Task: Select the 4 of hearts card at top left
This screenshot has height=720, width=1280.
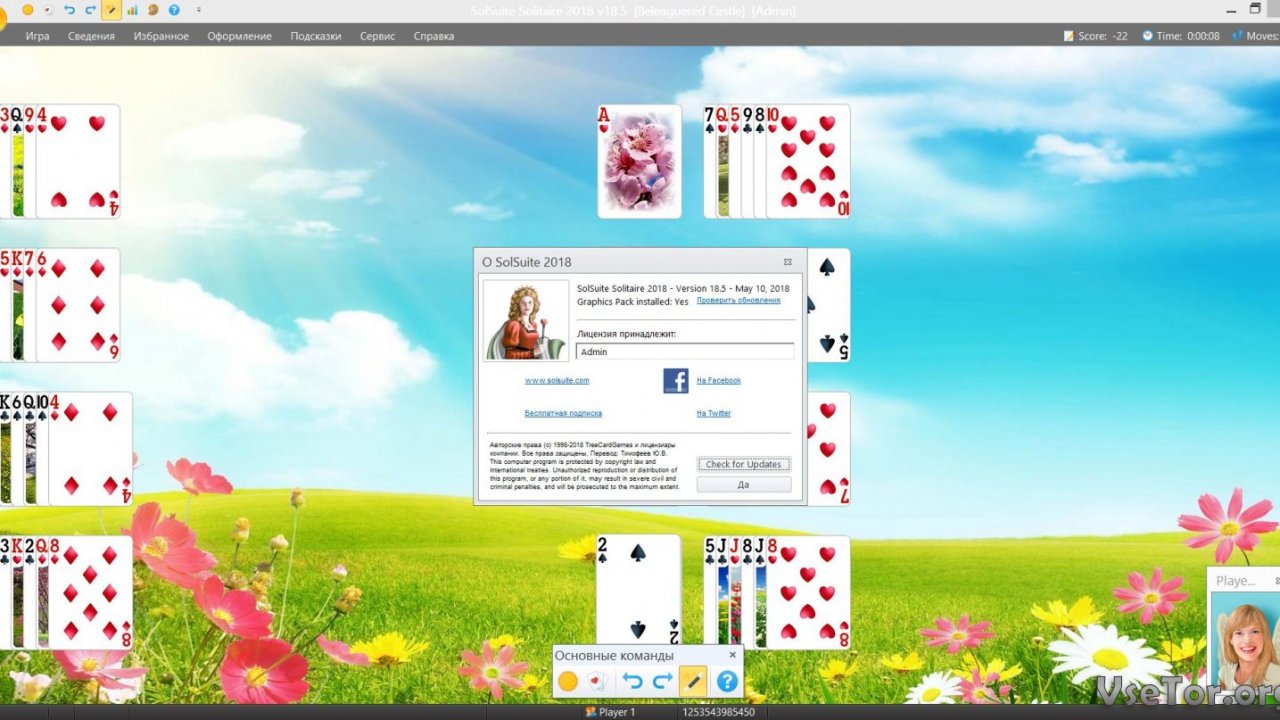Action: tap(78, 161)
